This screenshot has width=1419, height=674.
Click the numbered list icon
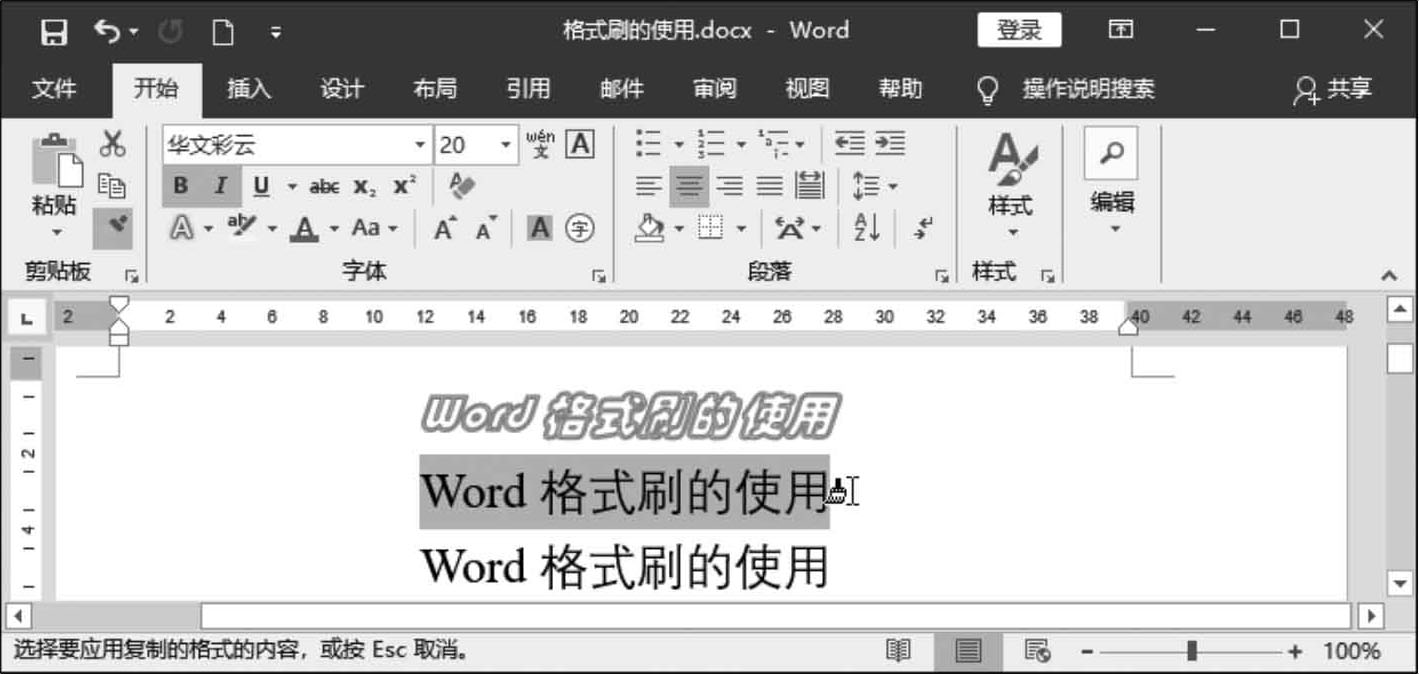click(710, 145)
